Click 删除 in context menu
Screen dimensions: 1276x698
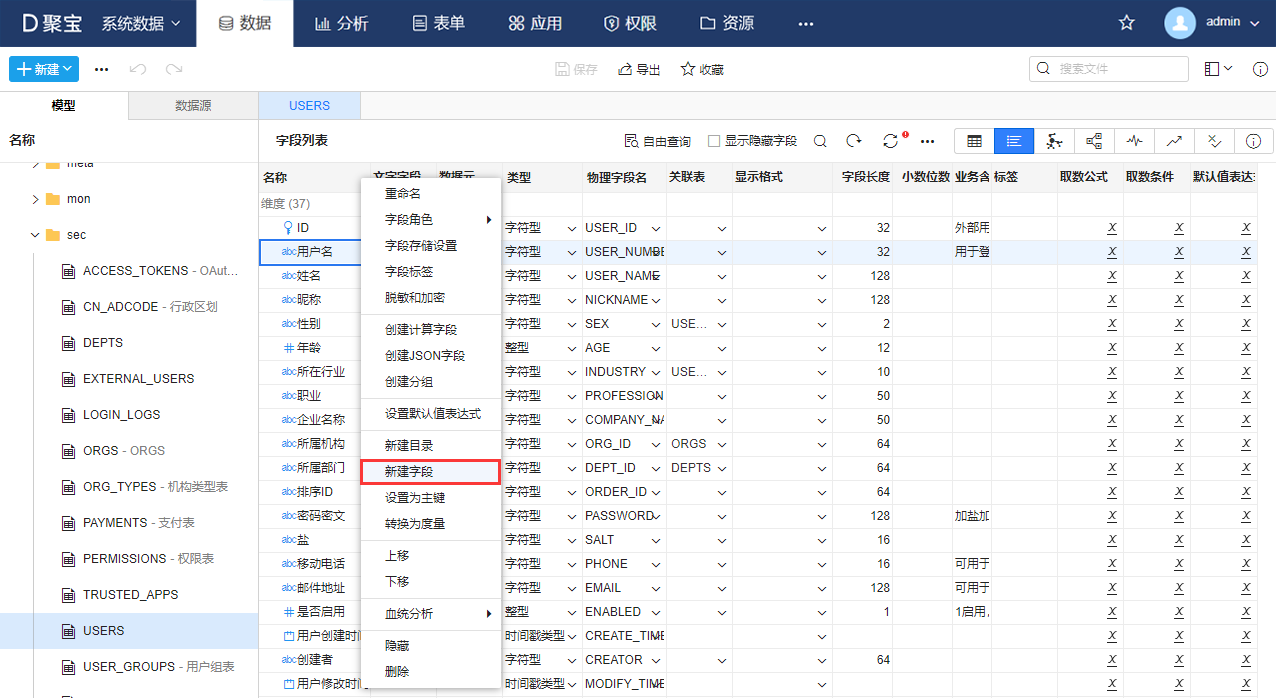pyautogui.click(x=430, y=671)
